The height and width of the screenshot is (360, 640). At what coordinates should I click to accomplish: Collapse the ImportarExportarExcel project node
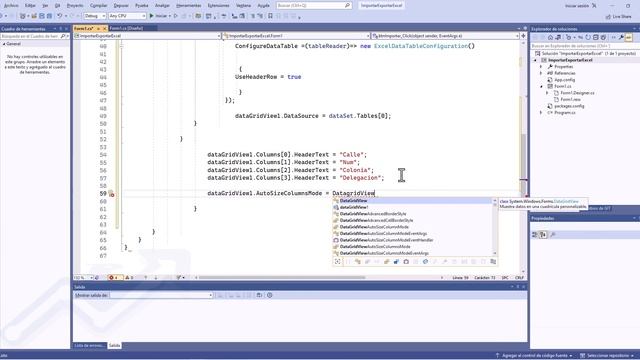tap(536, 60)
